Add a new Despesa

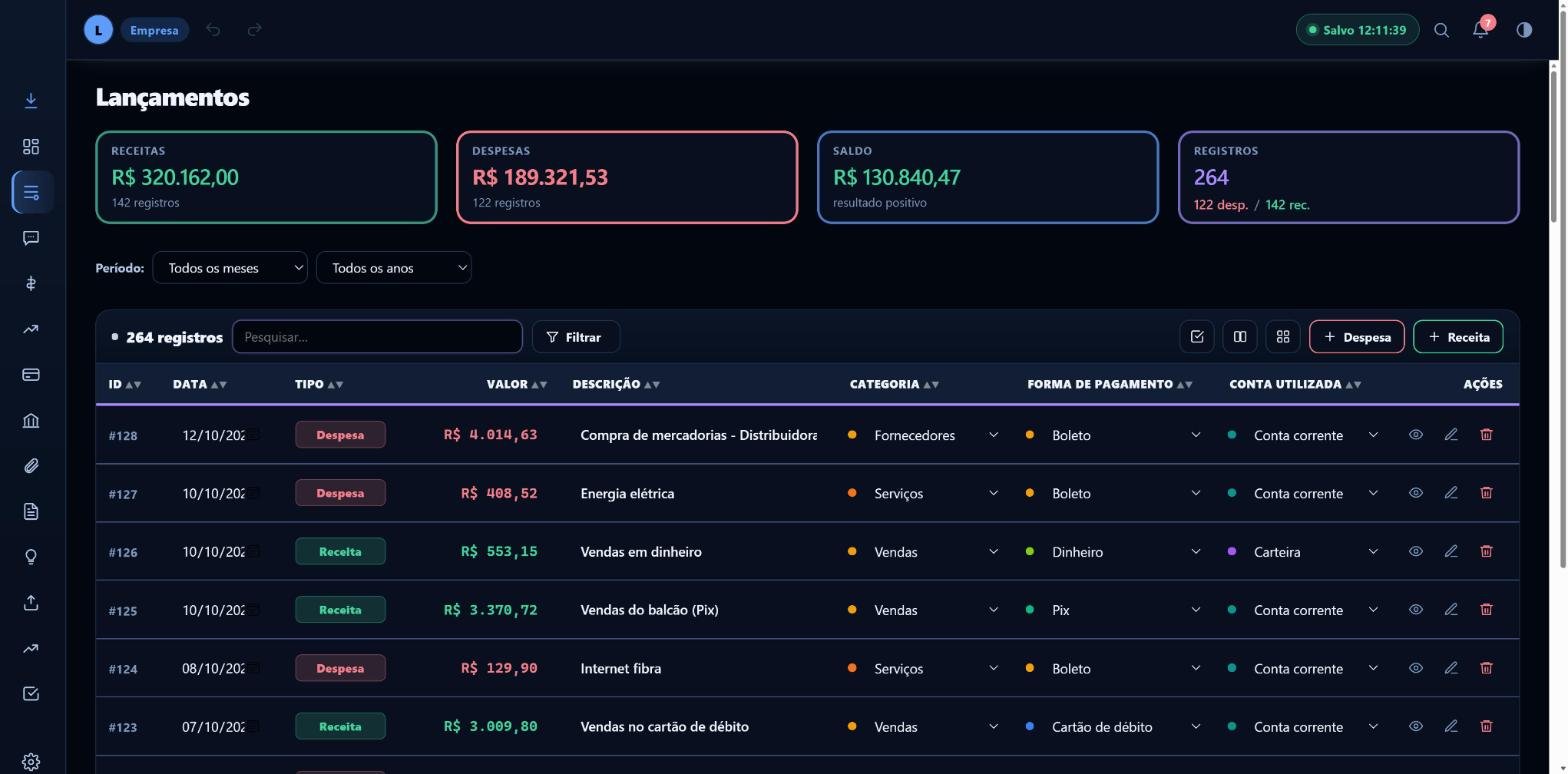1357,337
